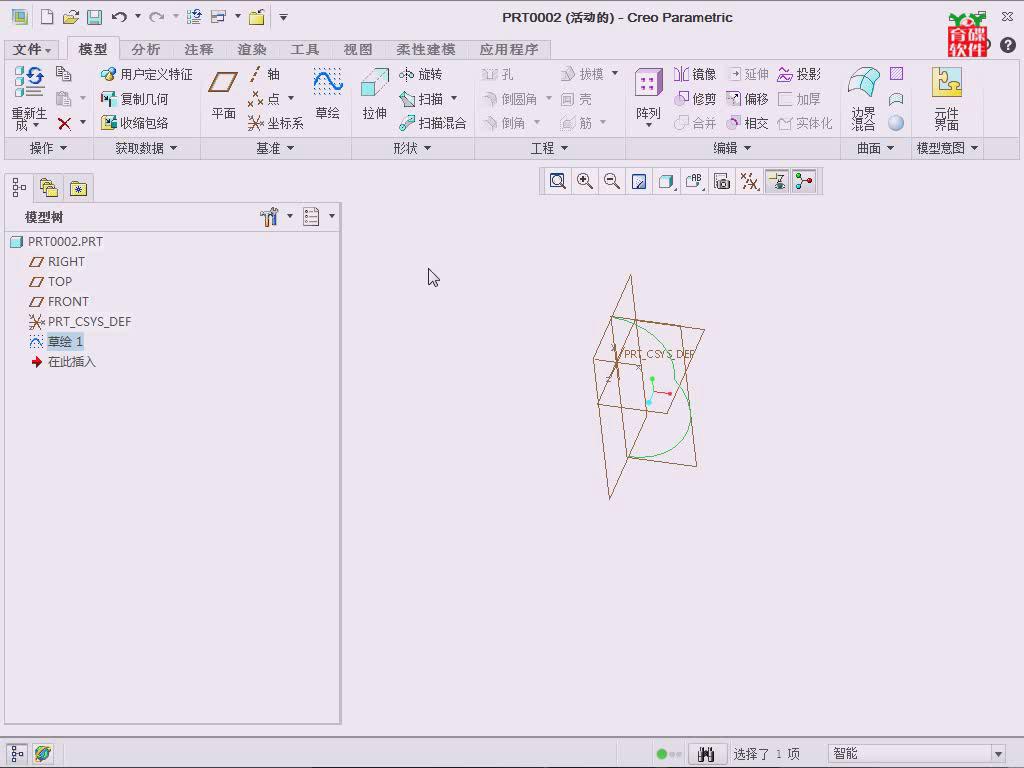Open a file with the folder icon

pyautogui.click(x=71, y=17)
